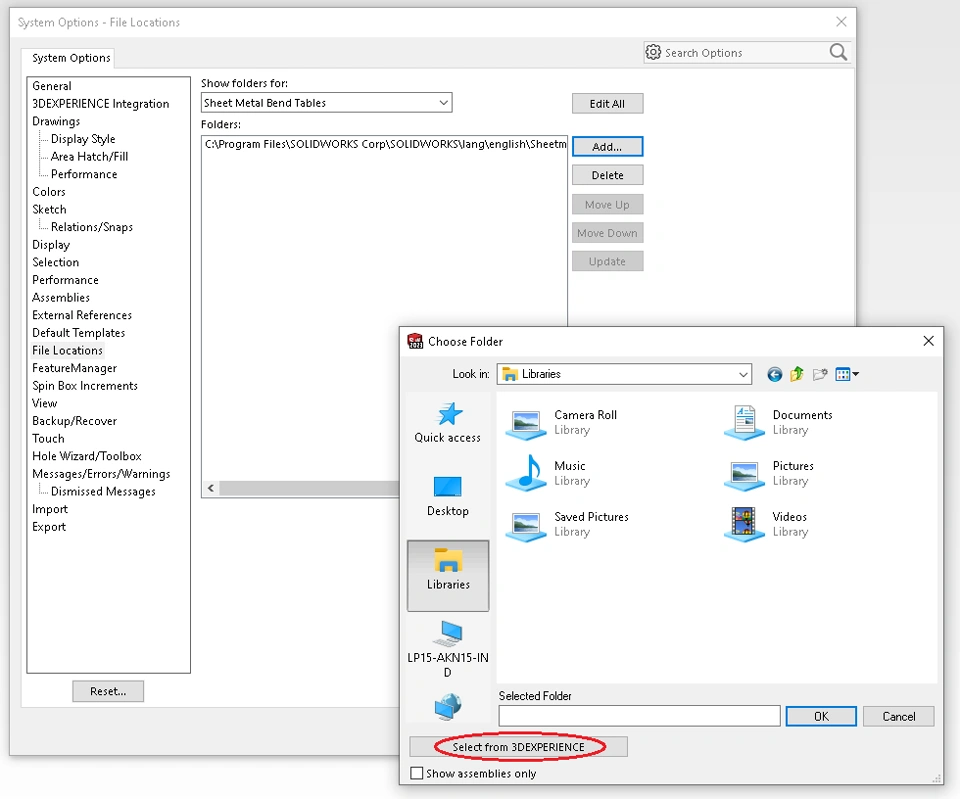The width and height of the screenshot is (960, 799).
Task: Go back using the blue arrow icon
Action: point(774,374)
